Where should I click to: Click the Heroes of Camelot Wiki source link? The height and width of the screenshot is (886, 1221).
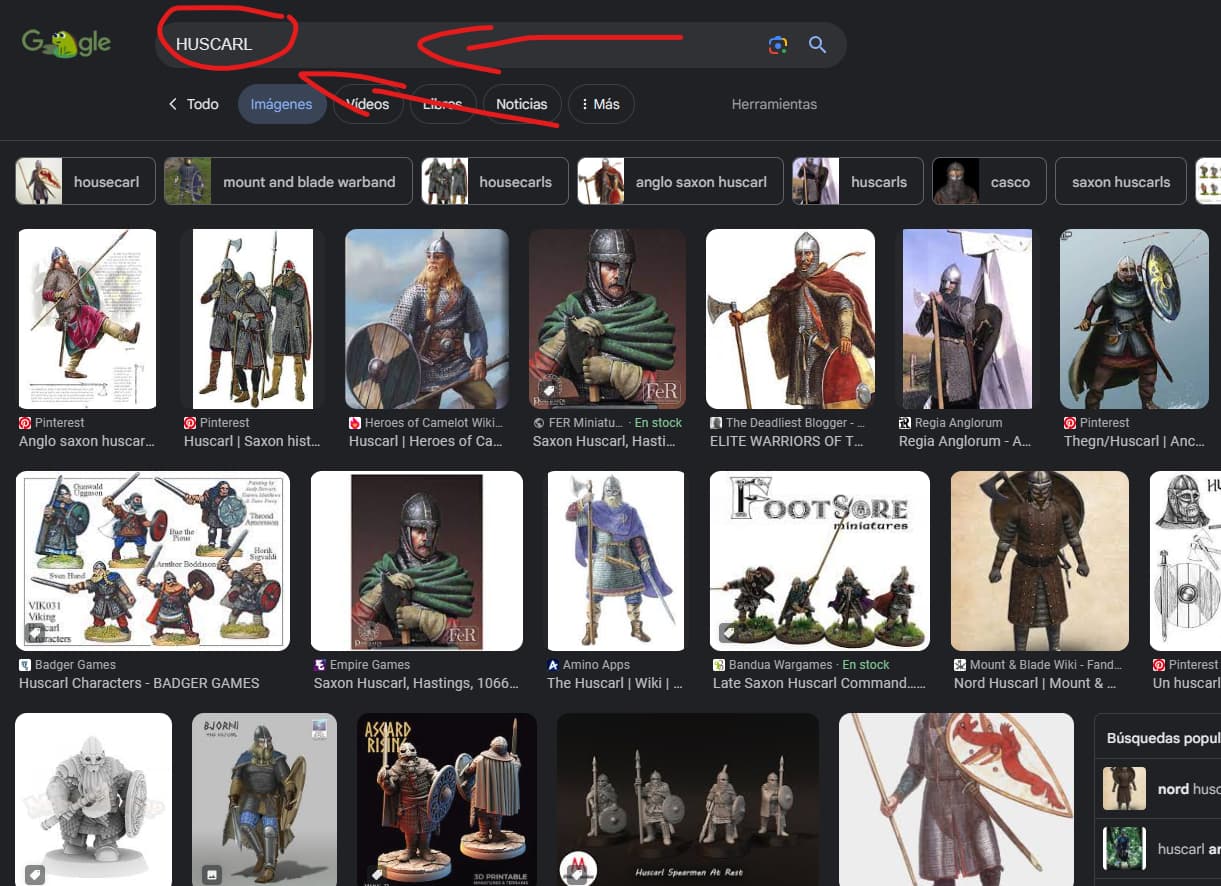point(433,423)
